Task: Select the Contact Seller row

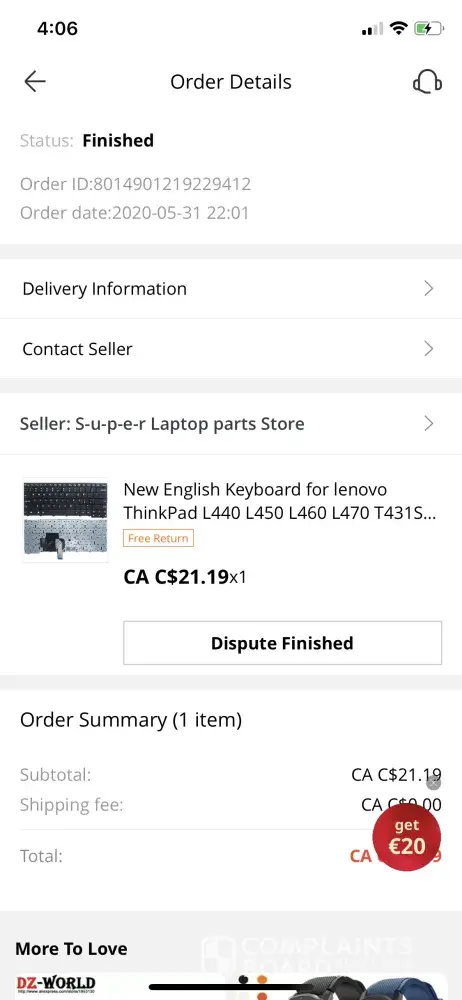Action: coord(231,349)
